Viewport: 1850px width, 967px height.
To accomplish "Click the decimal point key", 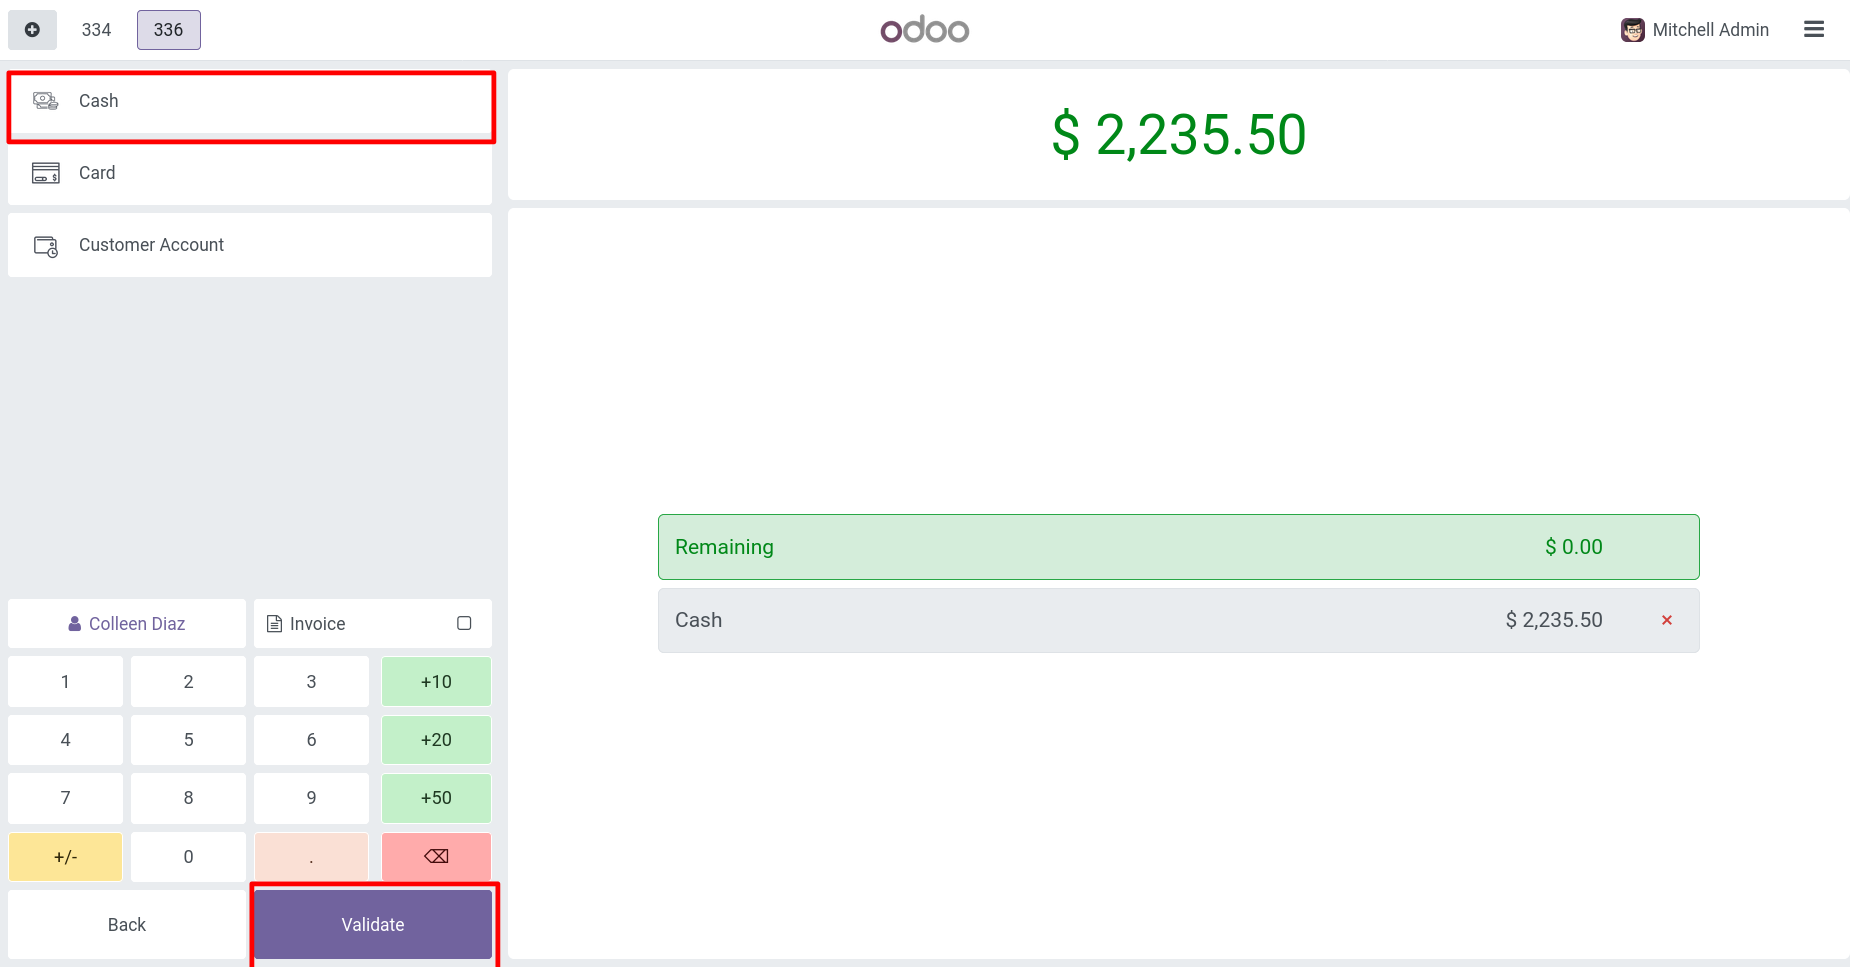I will tap(311, 857).
